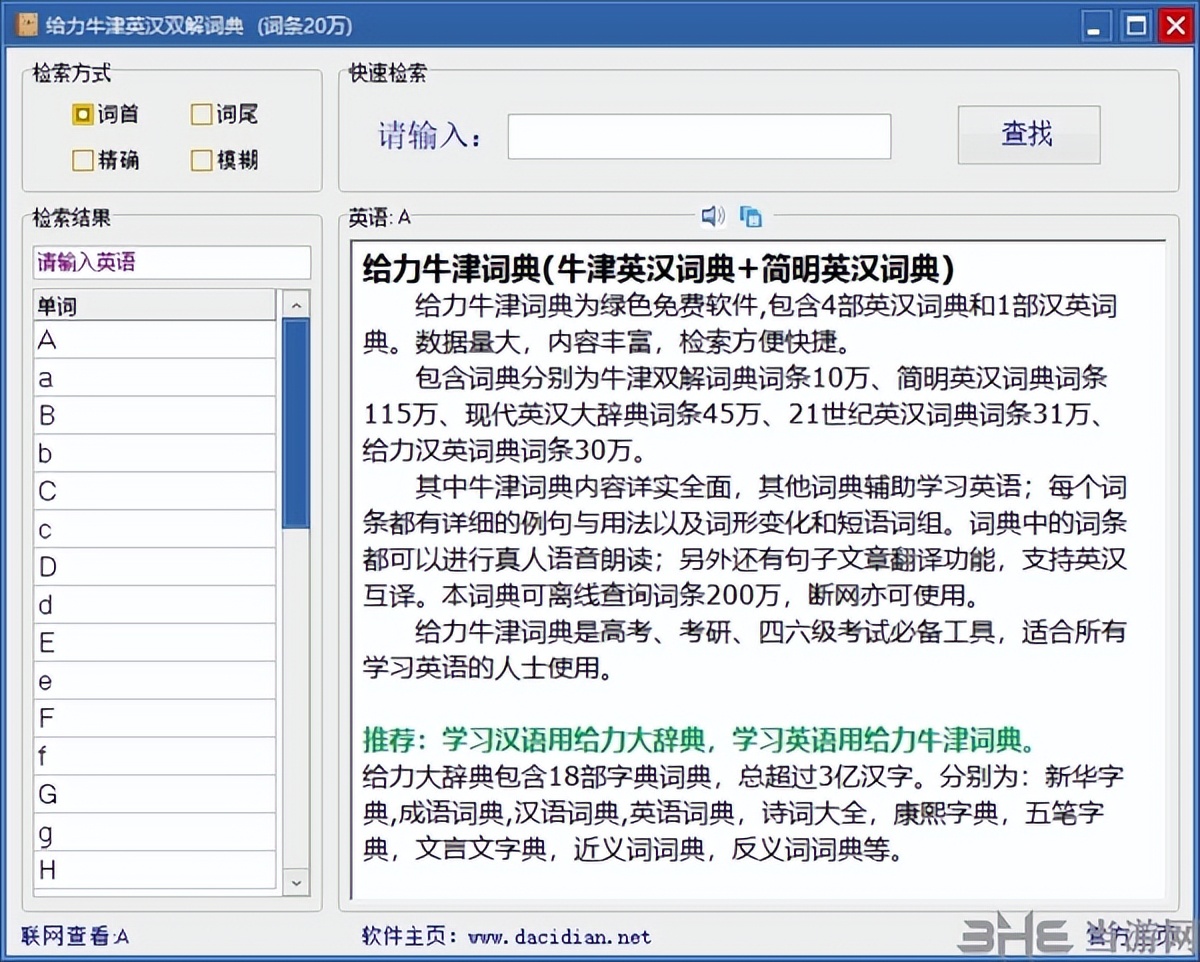Screen dimensions: 1200x962
Task: Select uppercase 'E' in word list
Action: (154, 643)
